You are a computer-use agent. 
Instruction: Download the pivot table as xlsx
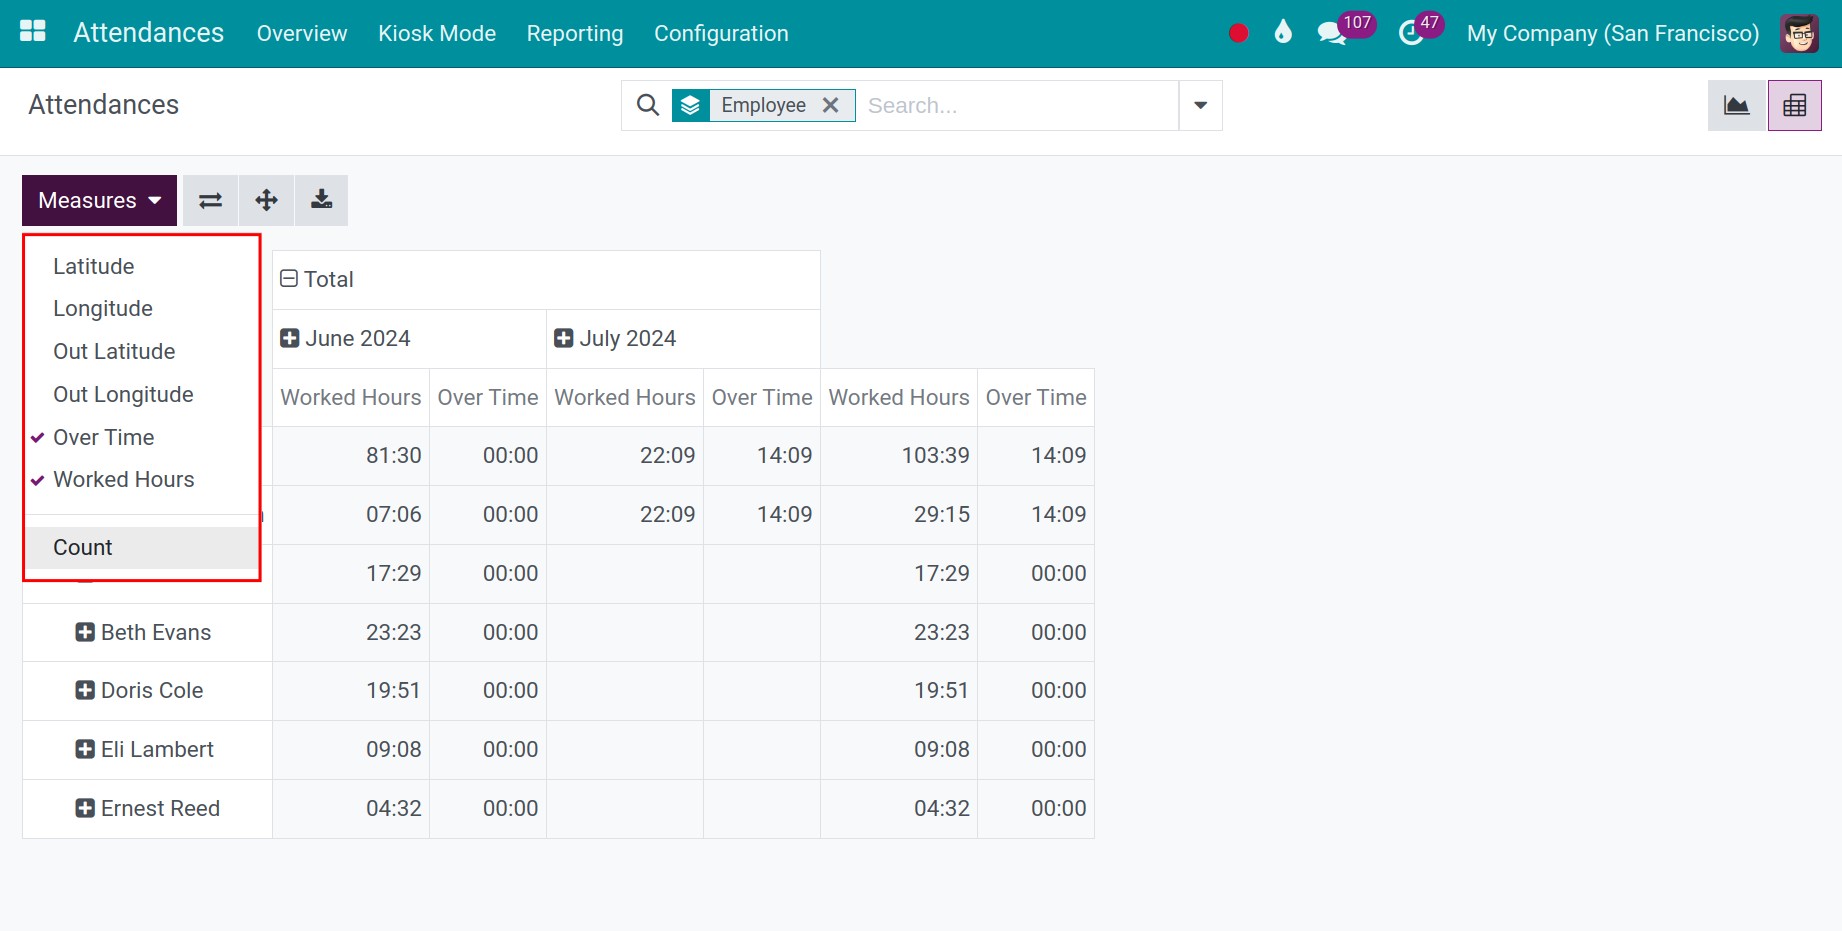click(321, 200)
